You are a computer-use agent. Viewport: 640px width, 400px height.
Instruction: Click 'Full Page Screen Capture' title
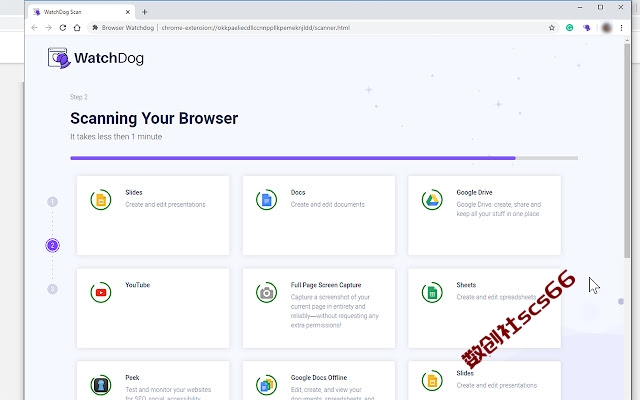326,285
